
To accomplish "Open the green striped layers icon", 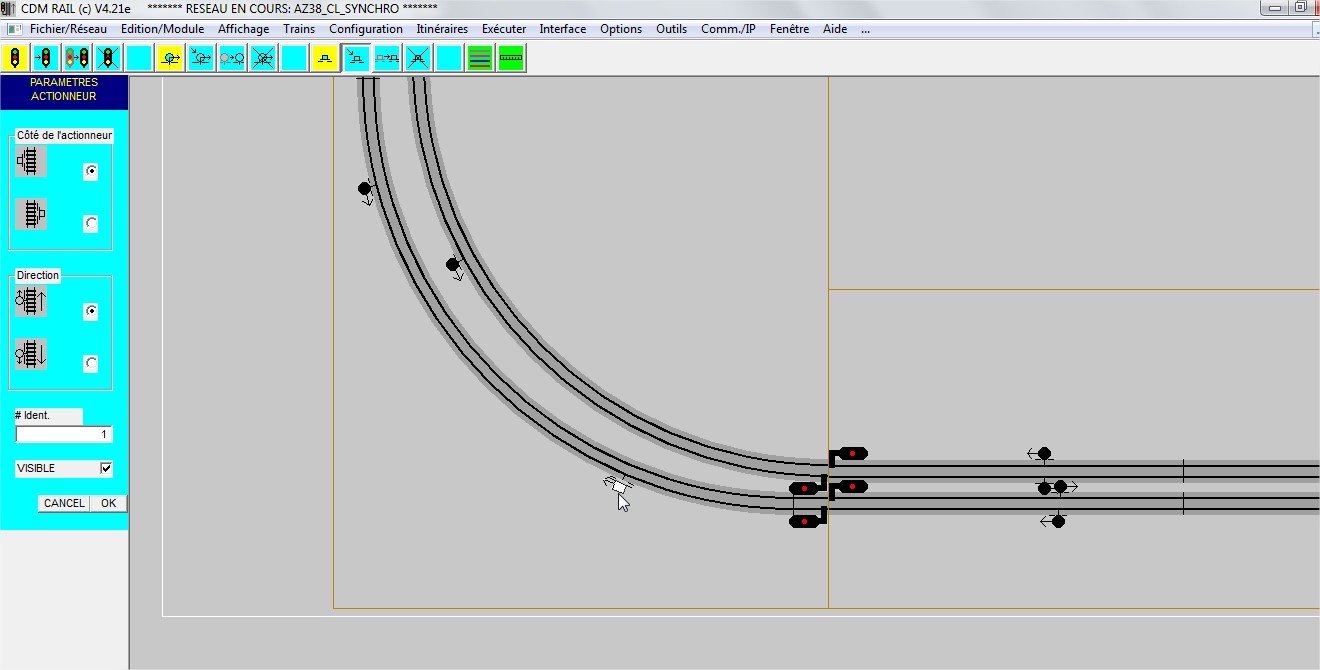I will [x=480, y=58].
